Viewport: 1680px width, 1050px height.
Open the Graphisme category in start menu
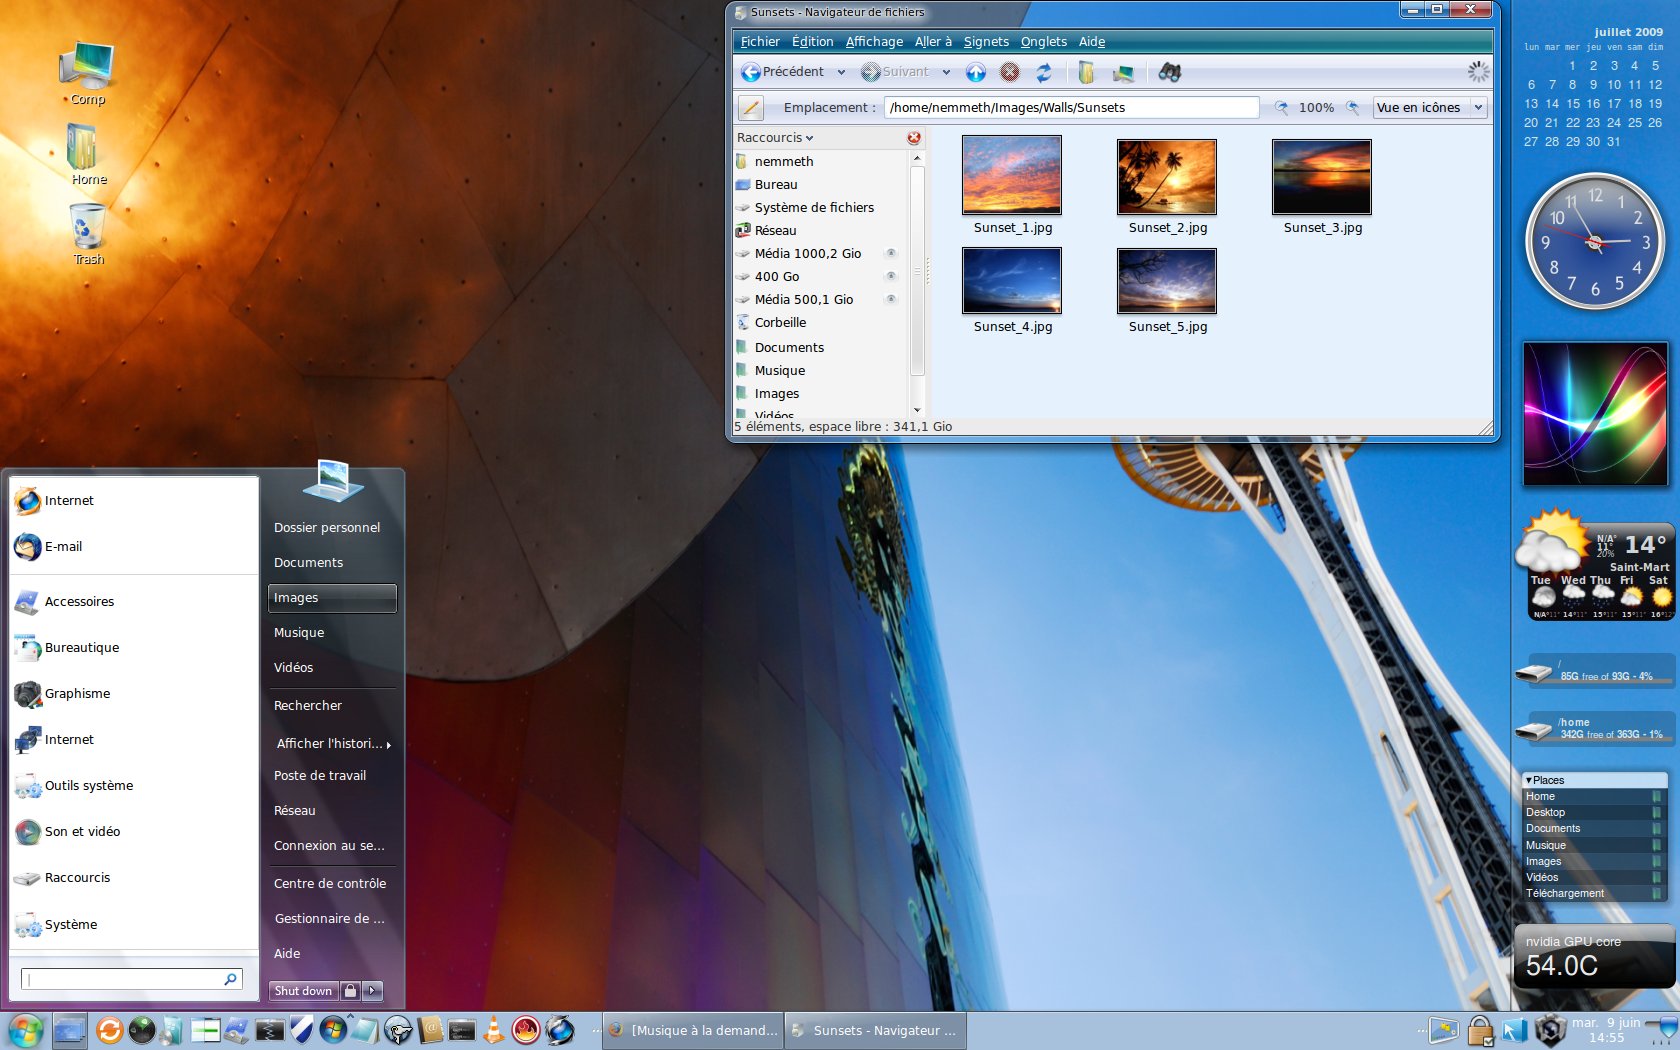[133, 693]
